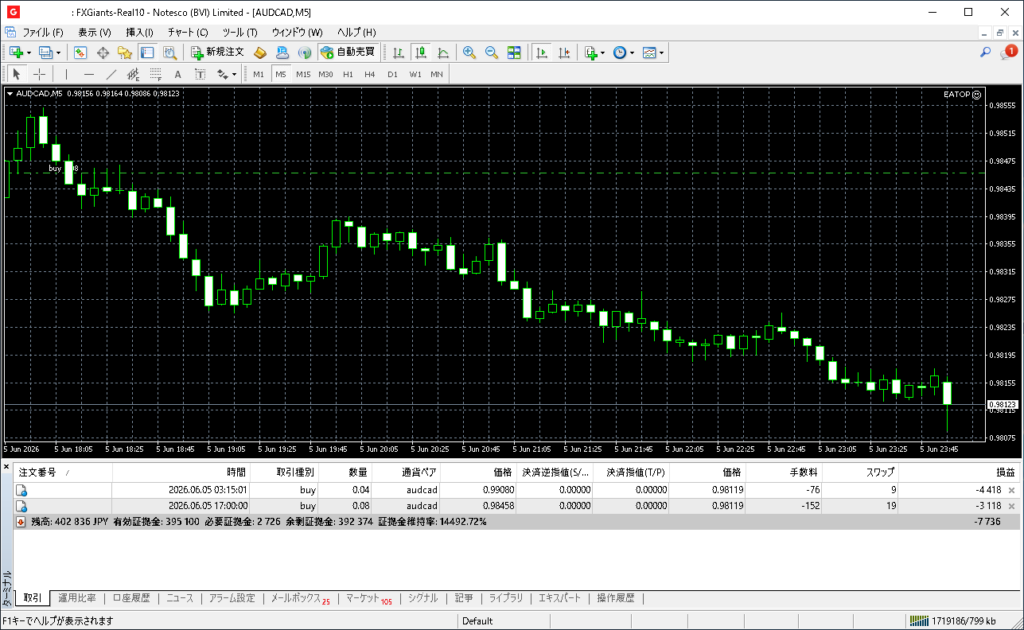The image size is (1024, 630).
Task: Close the terminal panel with x
Action: pyautogui.click(x=6, y=466)
